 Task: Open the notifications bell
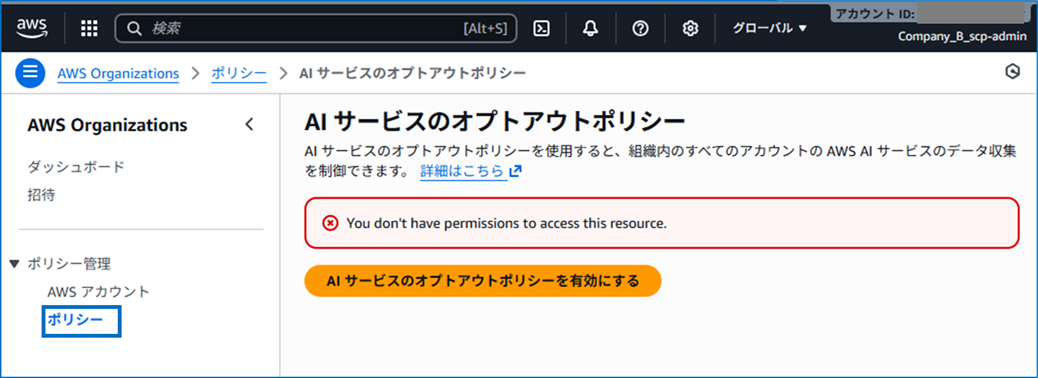(590, 28)
